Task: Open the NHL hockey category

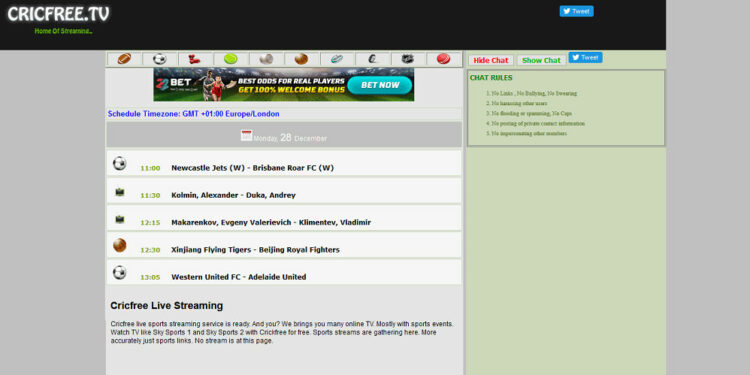Action: [x=408, y=59]
